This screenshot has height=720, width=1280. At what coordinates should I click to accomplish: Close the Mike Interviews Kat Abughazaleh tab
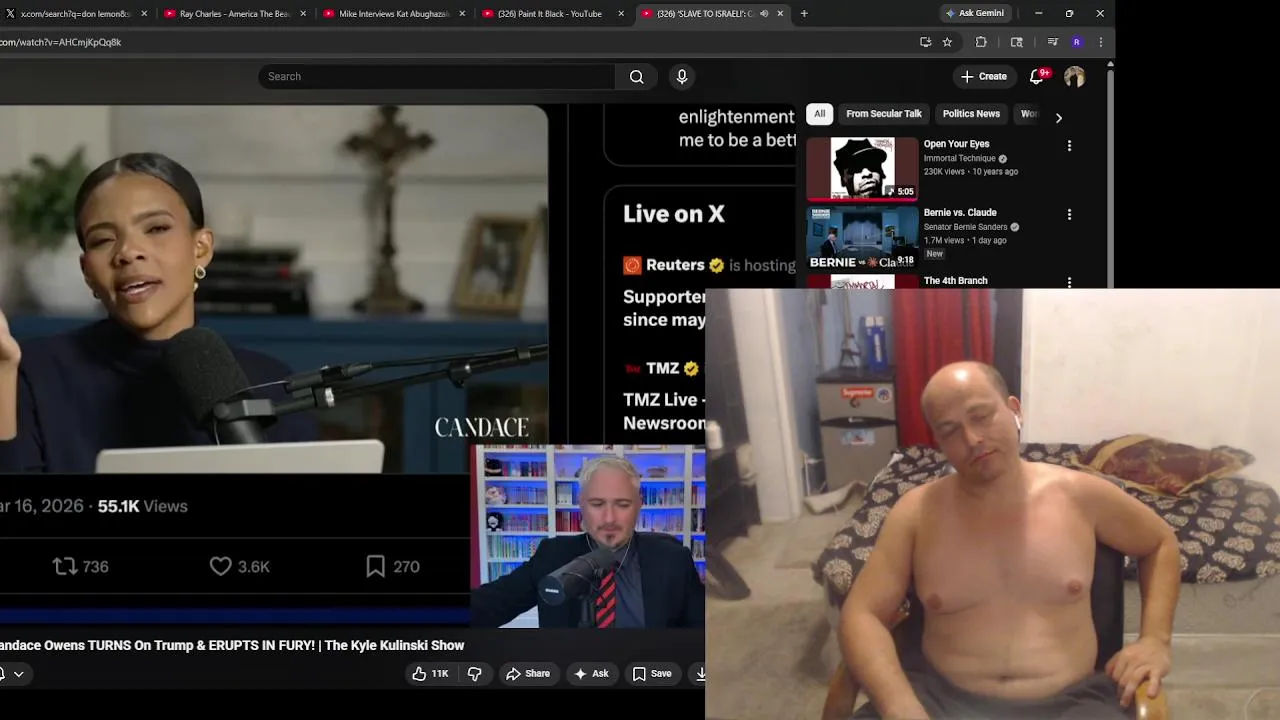[462, 14]
